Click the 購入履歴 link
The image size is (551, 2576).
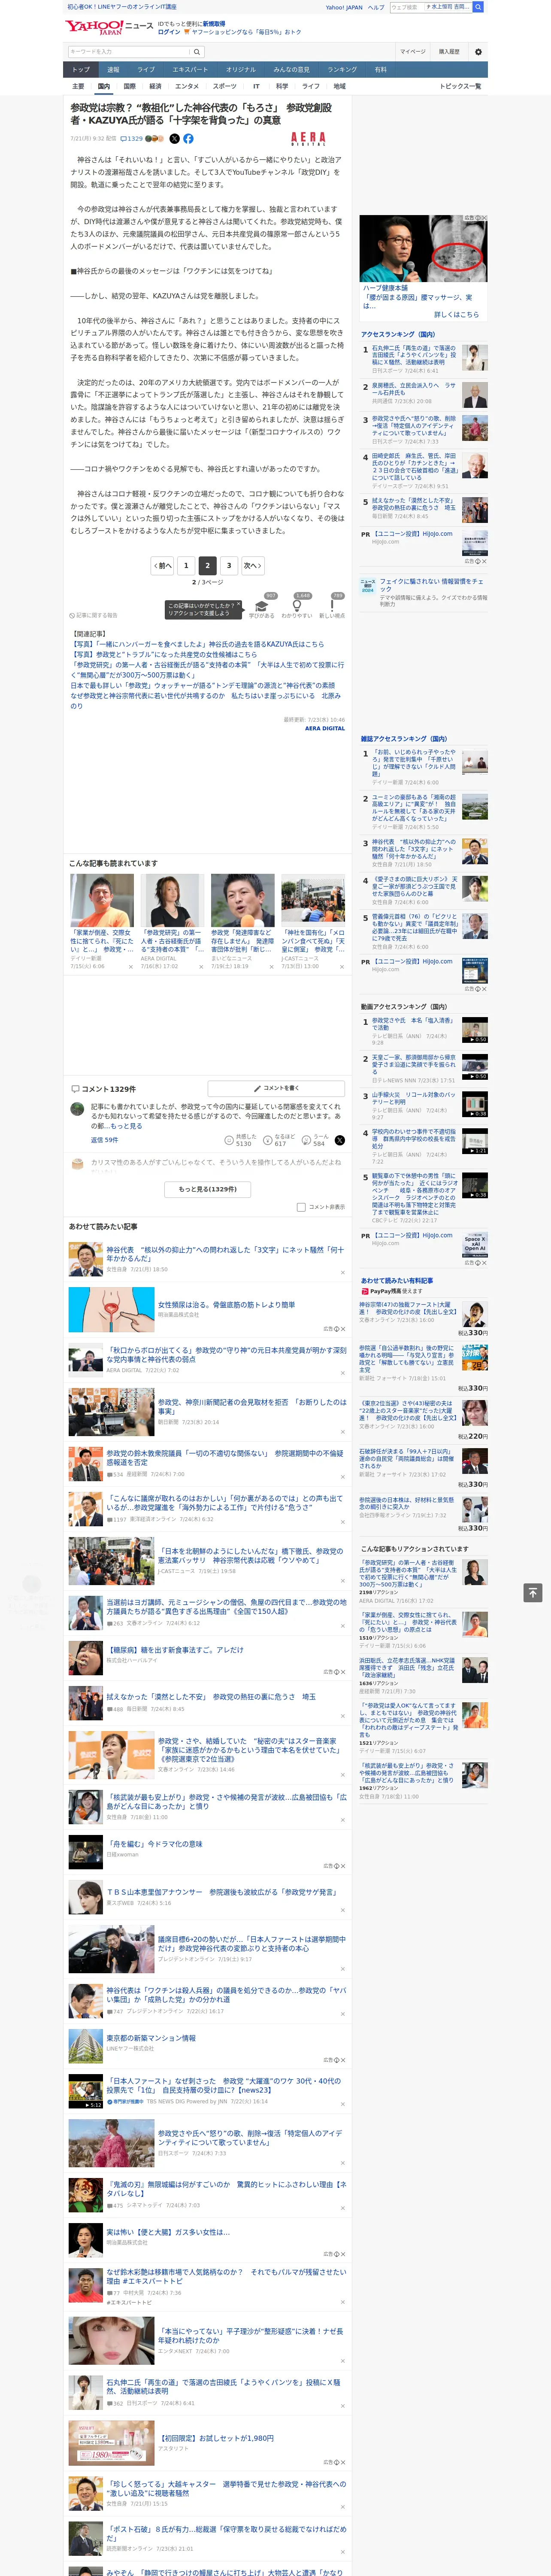tap(449, 52)
